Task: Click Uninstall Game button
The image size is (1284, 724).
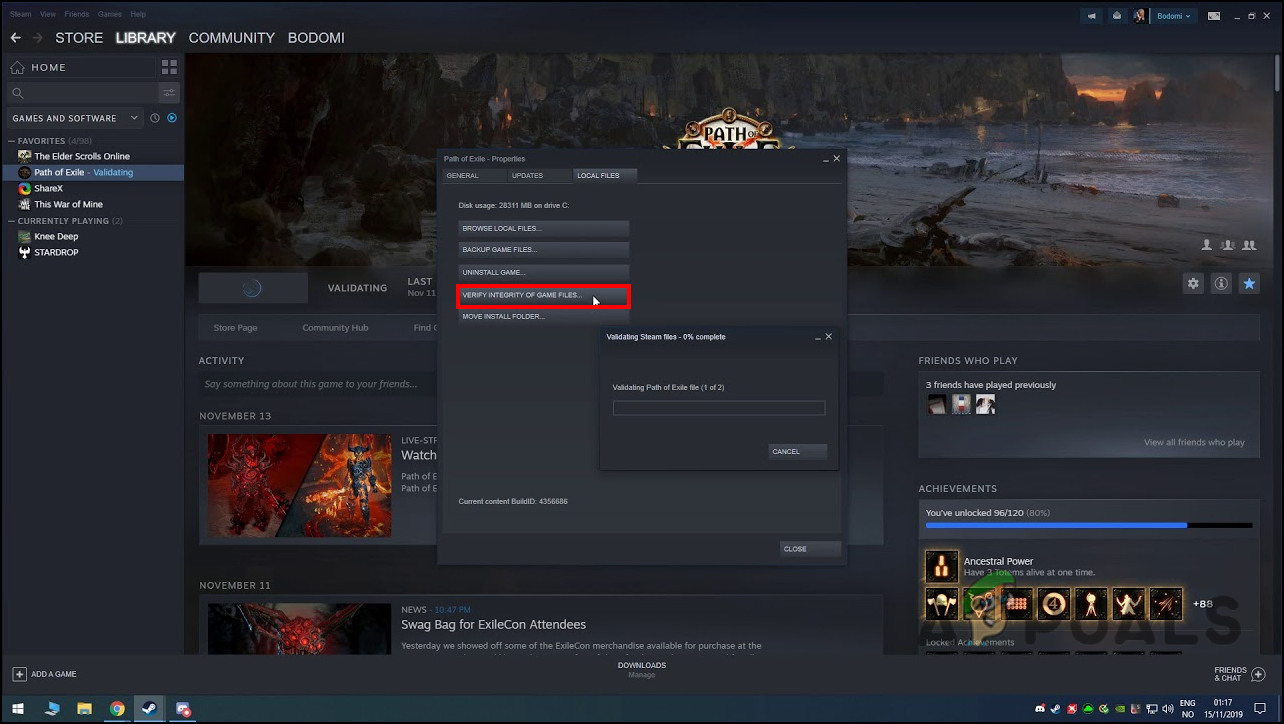Action: click(544, 272)
